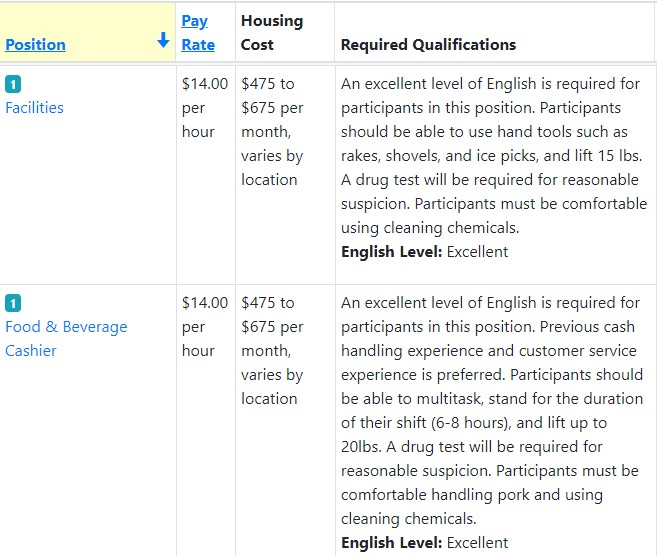Click the Housing Cost column header
Screen dimensions: 657x556
[x=272, y=33]
